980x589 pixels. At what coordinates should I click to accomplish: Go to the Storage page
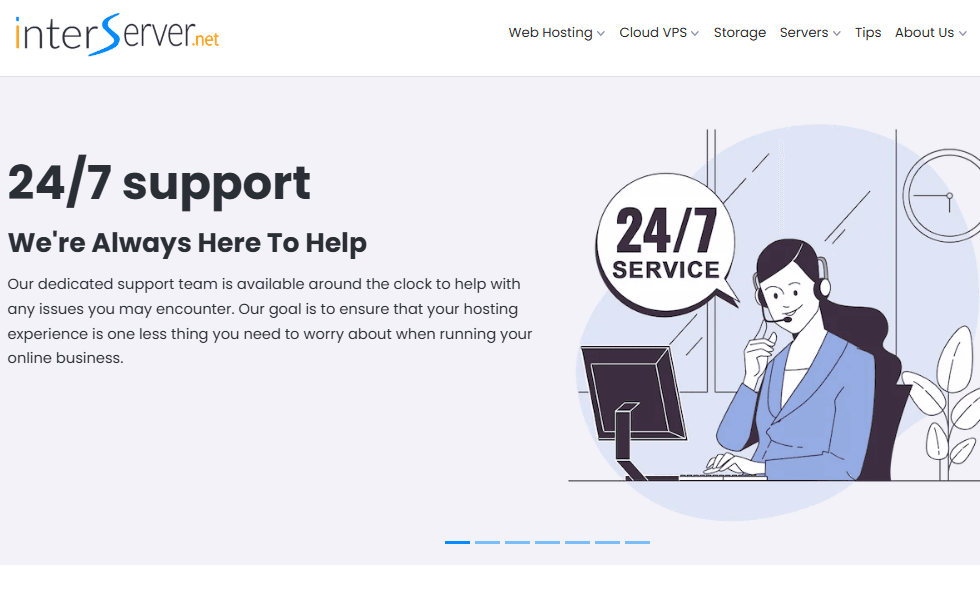tap(739, 33)
